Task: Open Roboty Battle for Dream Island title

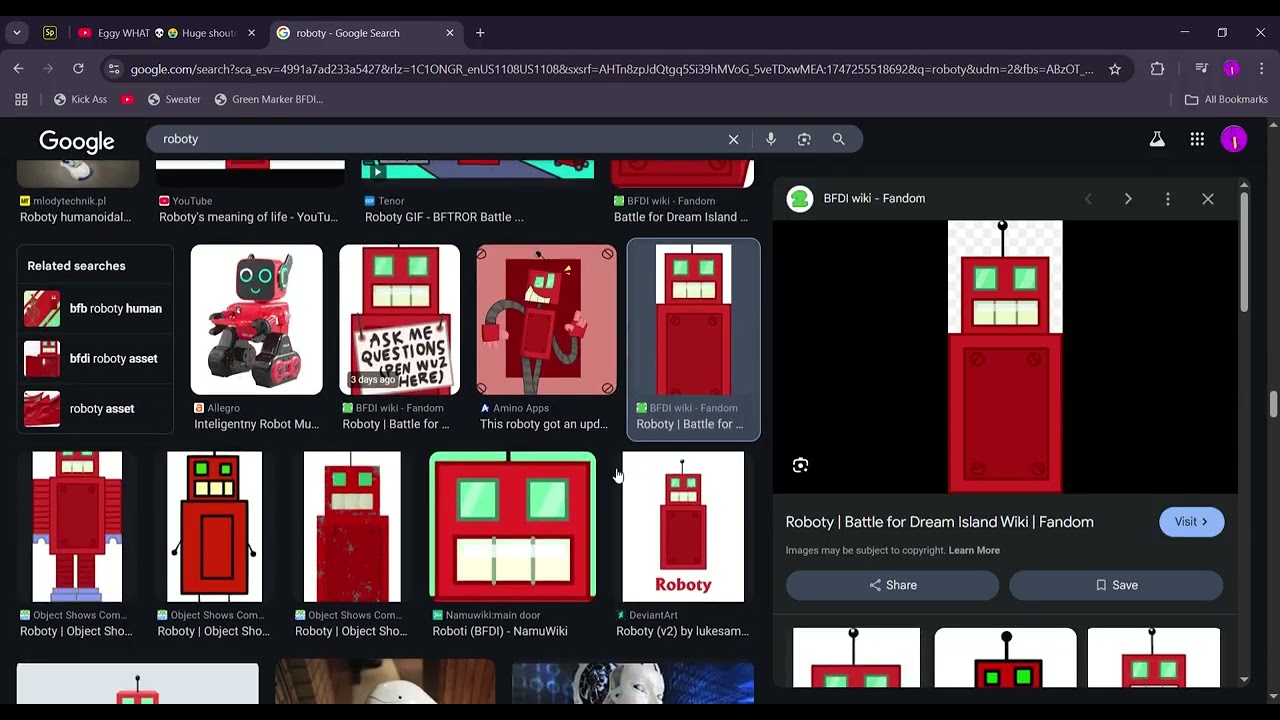Action: coord(939,522)
